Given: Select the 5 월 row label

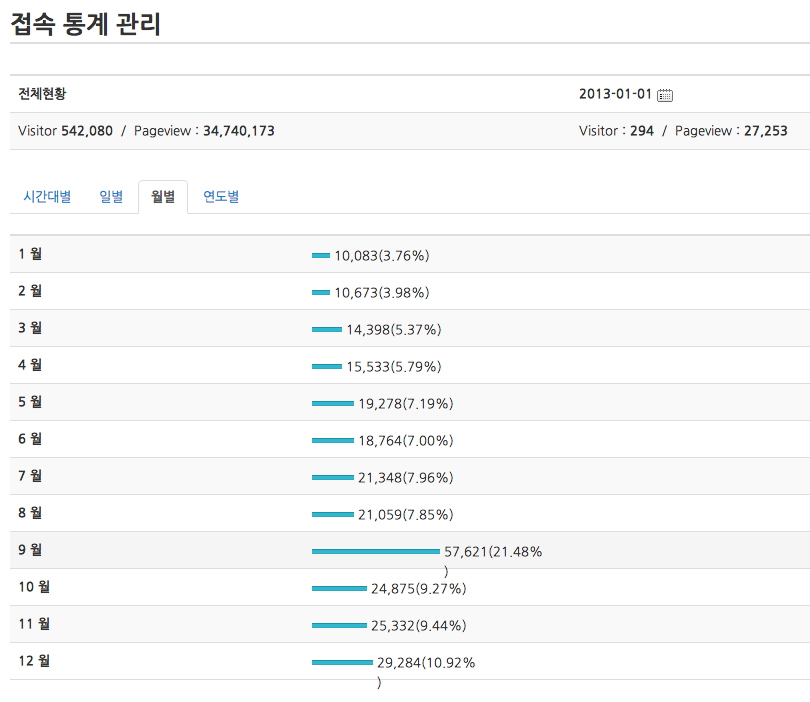Looking at the screenshot, I should click(x=30, y=402).
